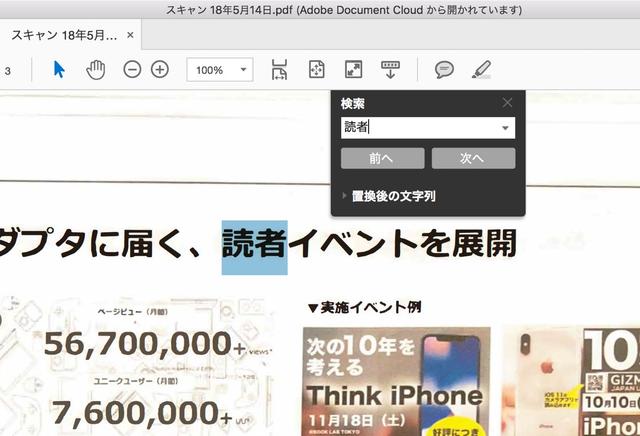Switch to full screen mode icon

point(353,69)
